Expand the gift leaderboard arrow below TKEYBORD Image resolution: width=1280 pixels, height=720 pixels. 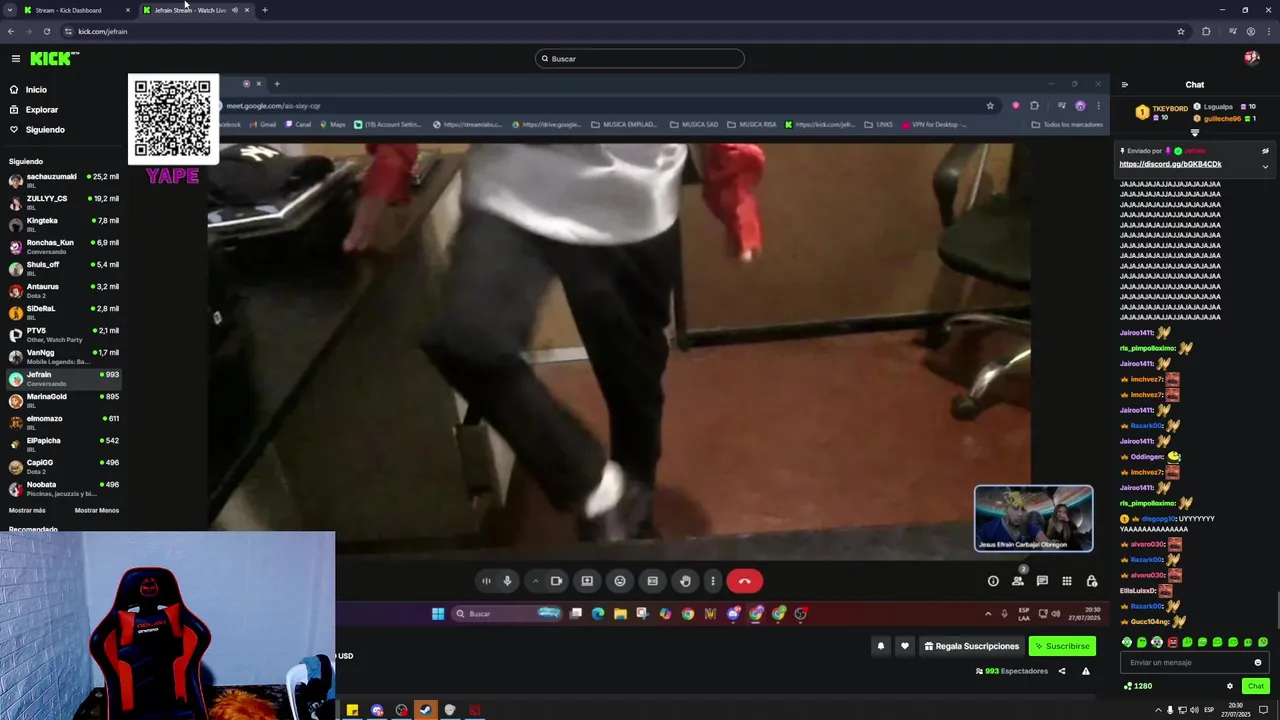tap(1194, 132)
